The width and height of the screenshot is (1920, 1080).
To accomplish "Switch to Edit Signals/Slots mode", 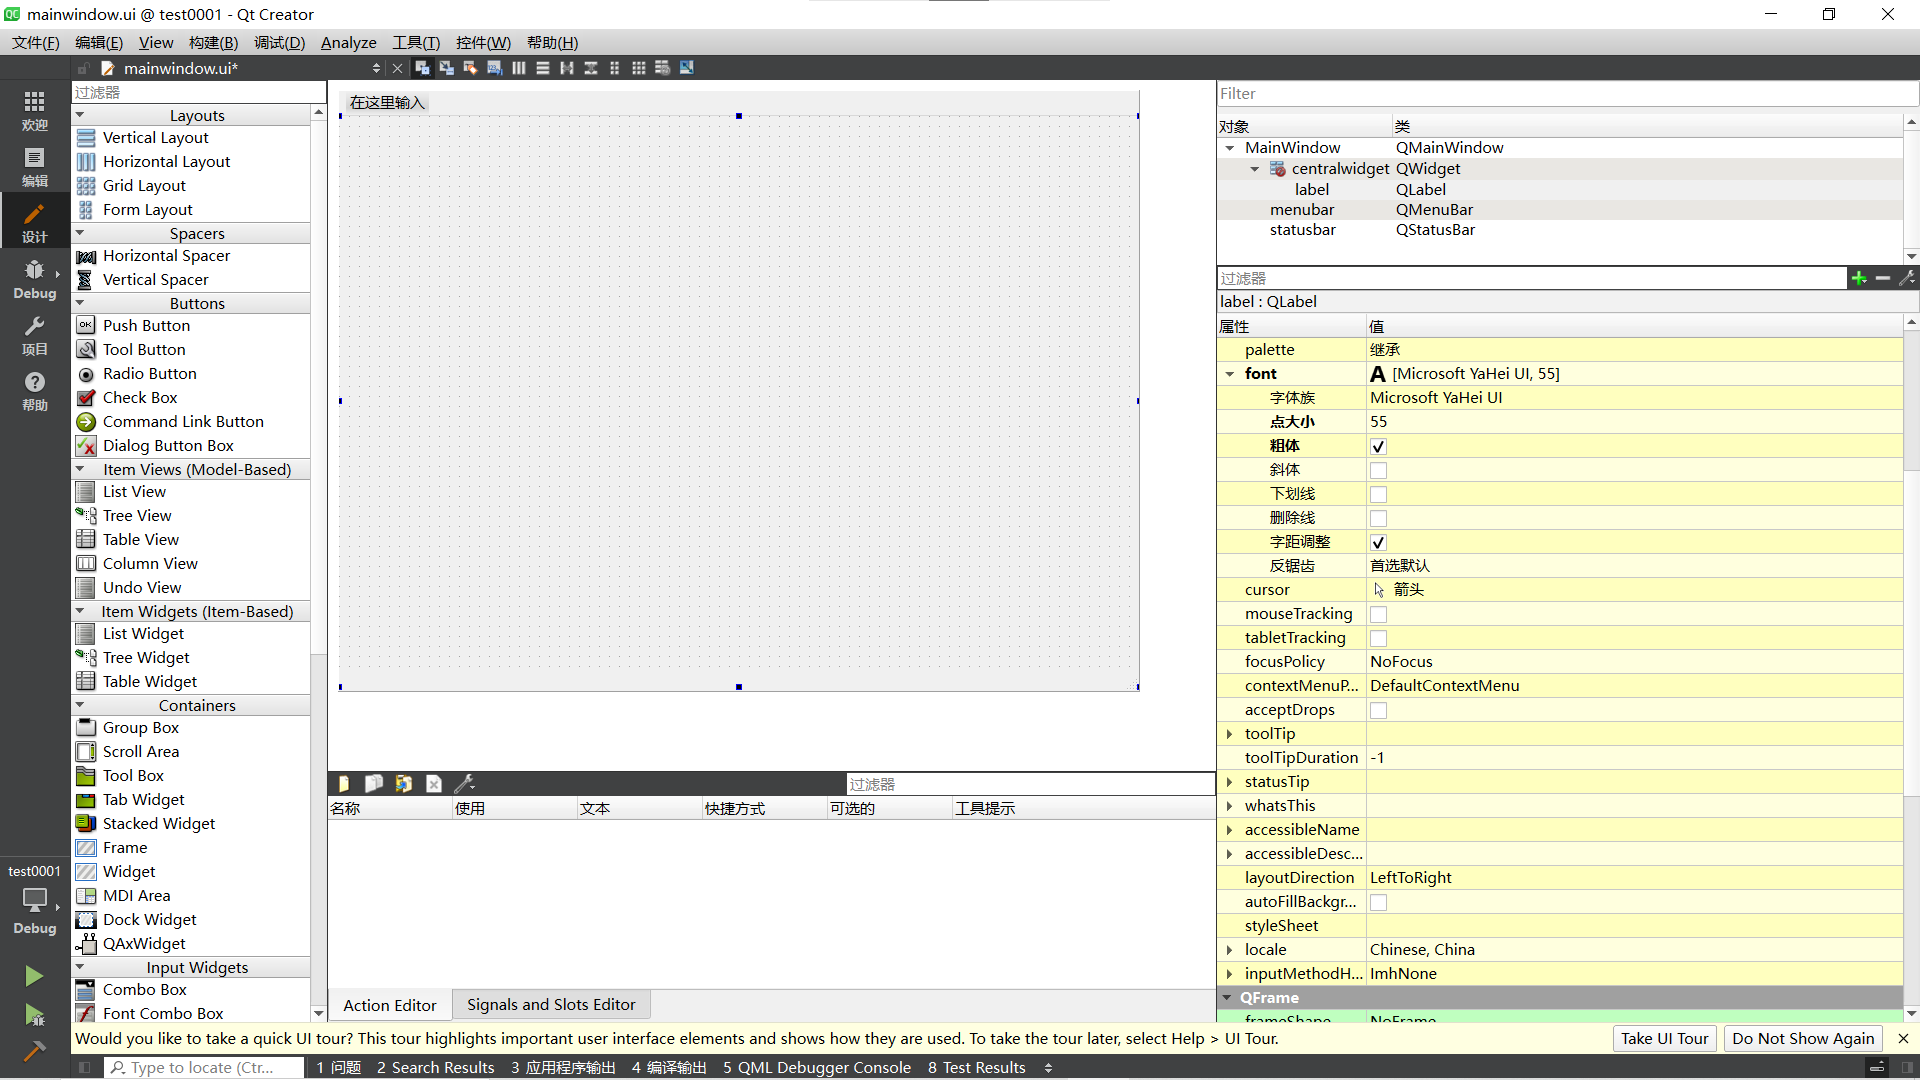I will coord(446,68).
